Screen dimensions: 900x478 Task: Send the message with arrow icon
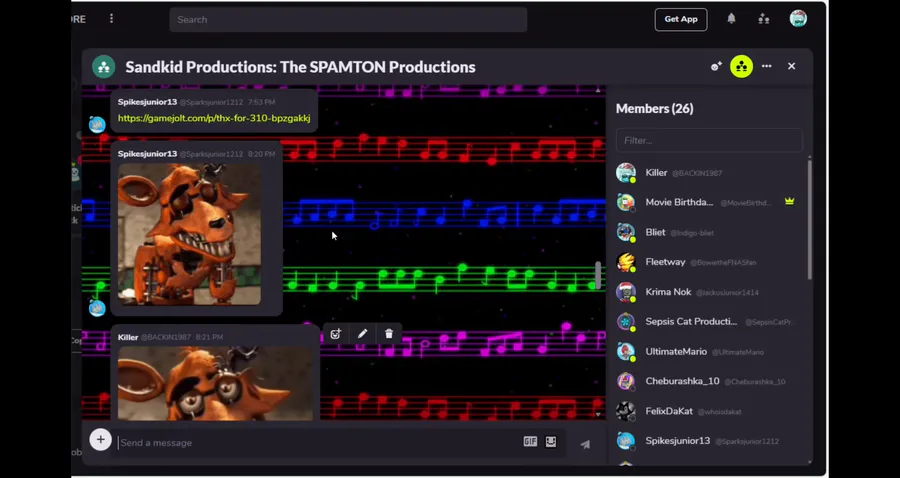[x=585, y=444]
